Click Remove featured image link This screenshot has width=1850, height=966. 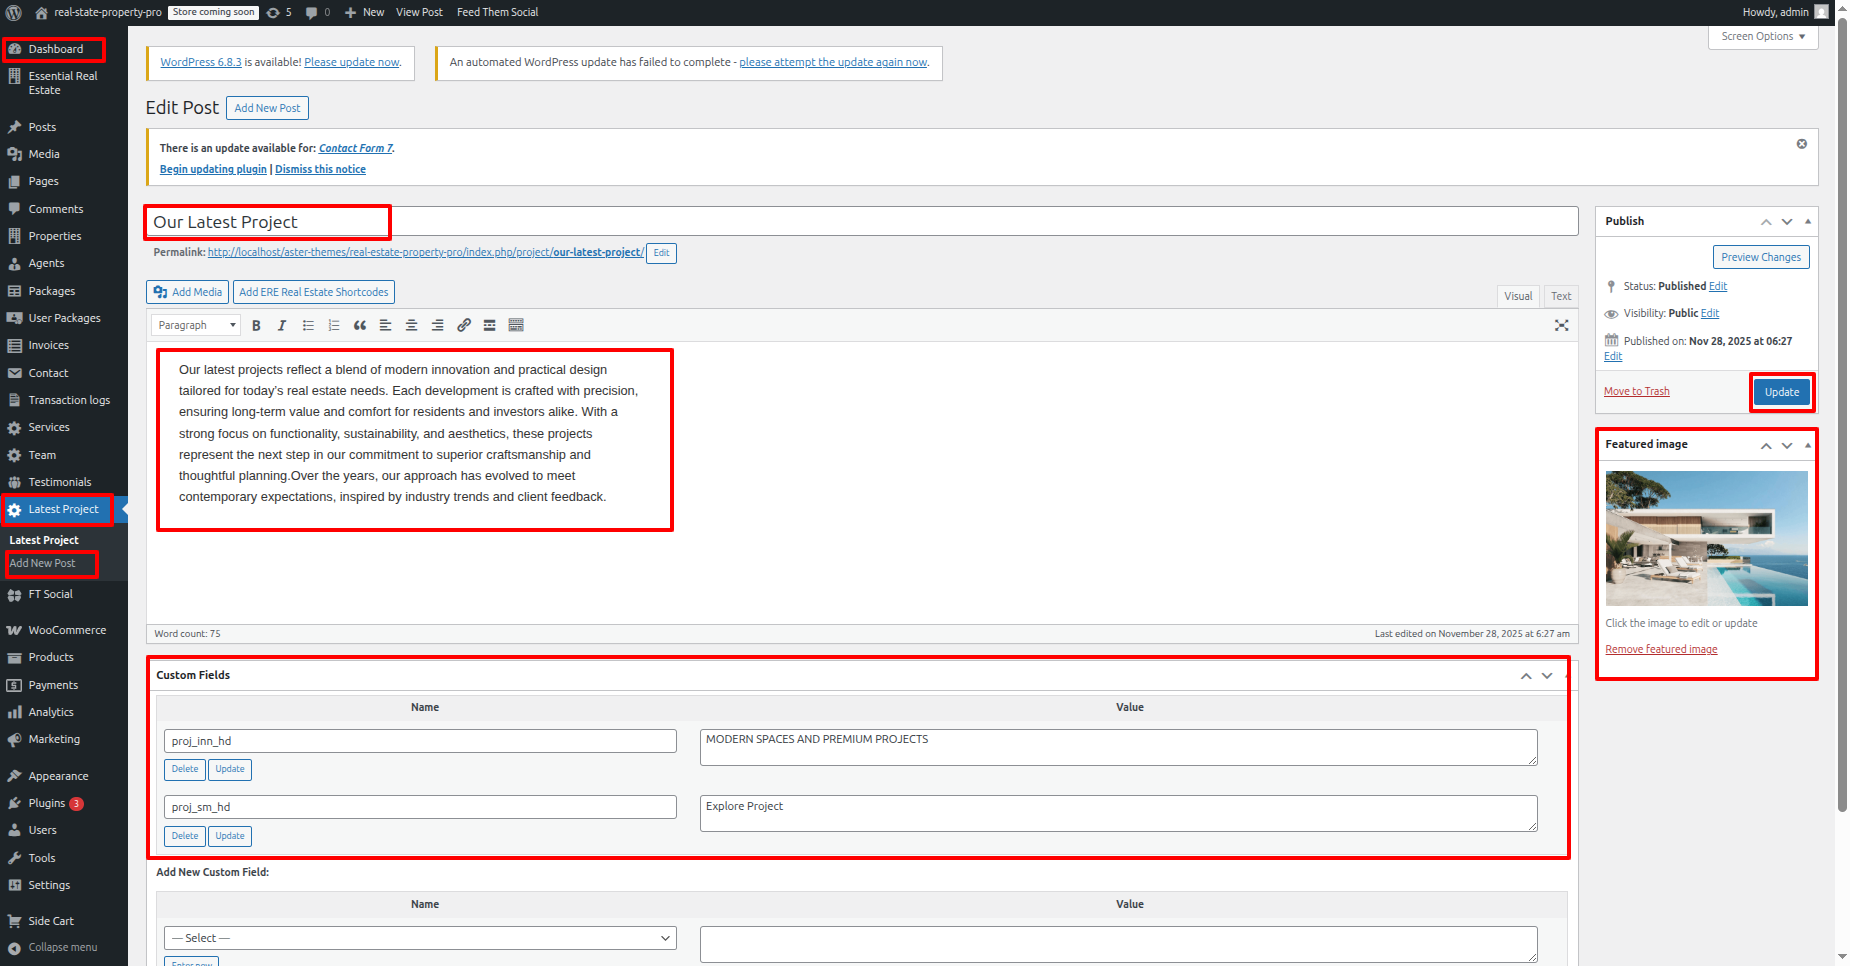point(1661,650)
